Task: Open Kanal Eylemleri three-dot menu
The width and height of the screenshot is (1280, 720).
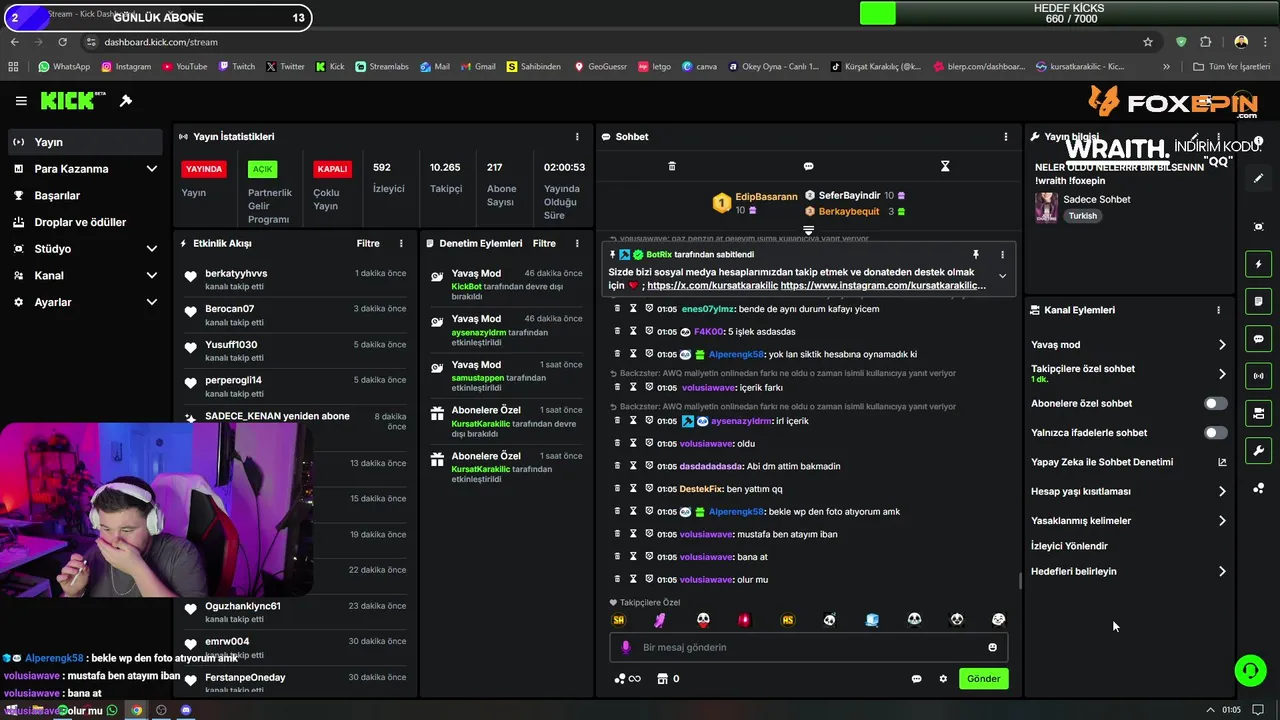Action: (x=1218, y=310)
